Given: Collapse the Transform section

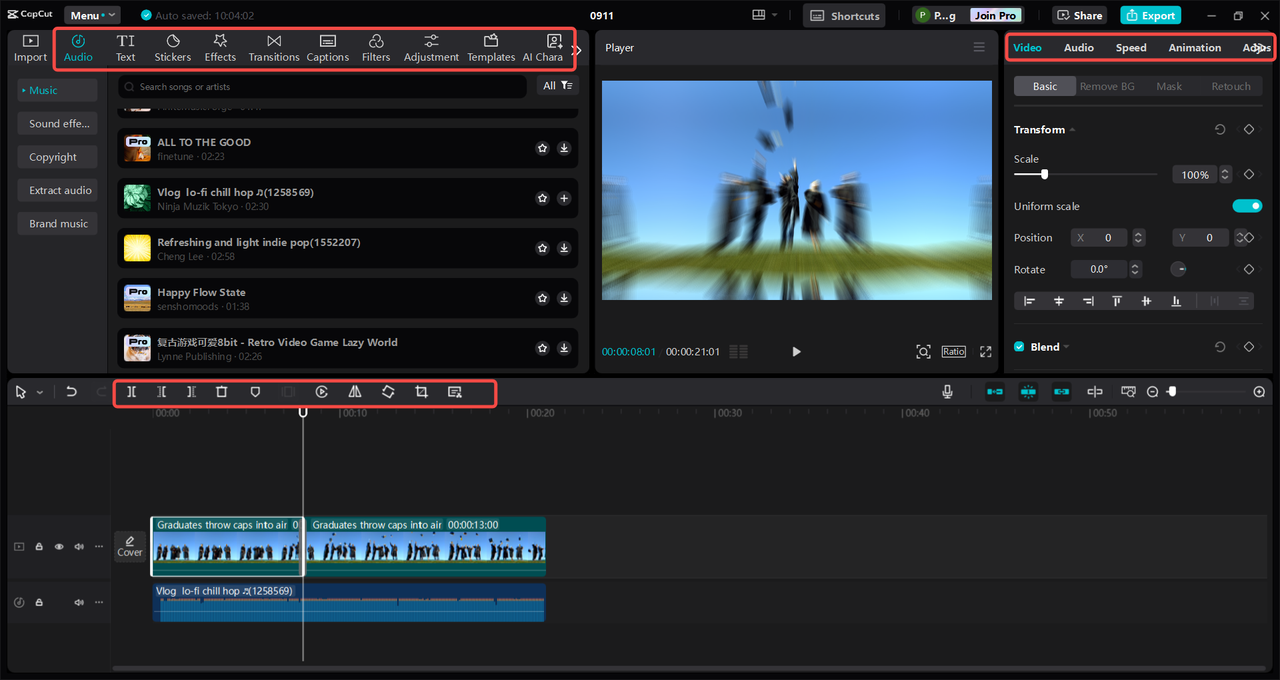Looking at the screenshot, I should click(1072, 130).
